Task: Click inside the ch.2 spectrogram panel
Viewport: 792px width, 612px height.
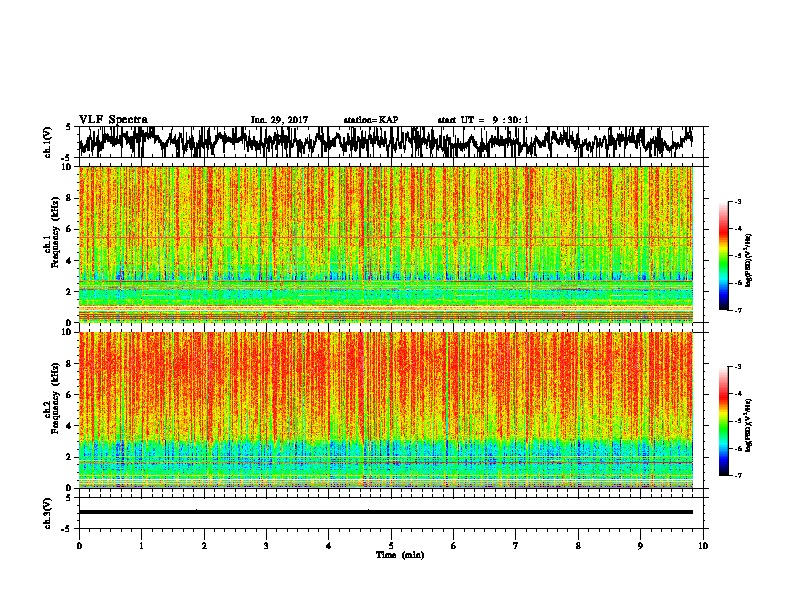Action: tap(385, 410)
